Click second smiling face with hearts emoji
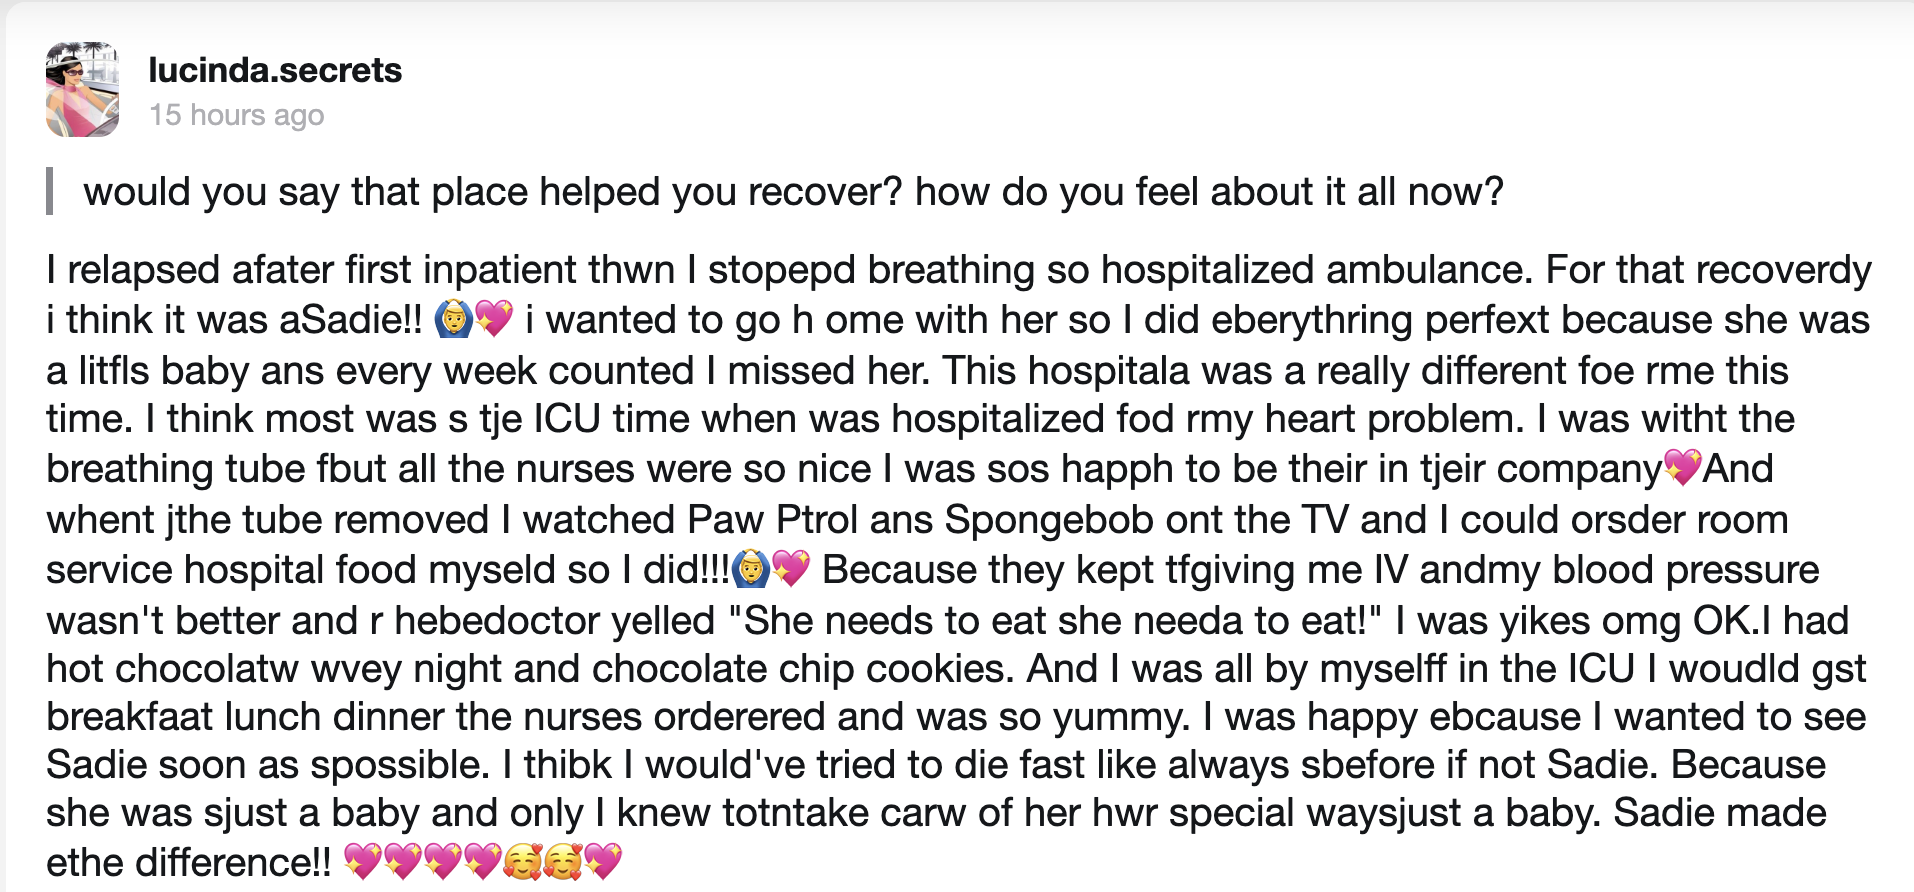 pyautogui.click(x=562, y=862)
